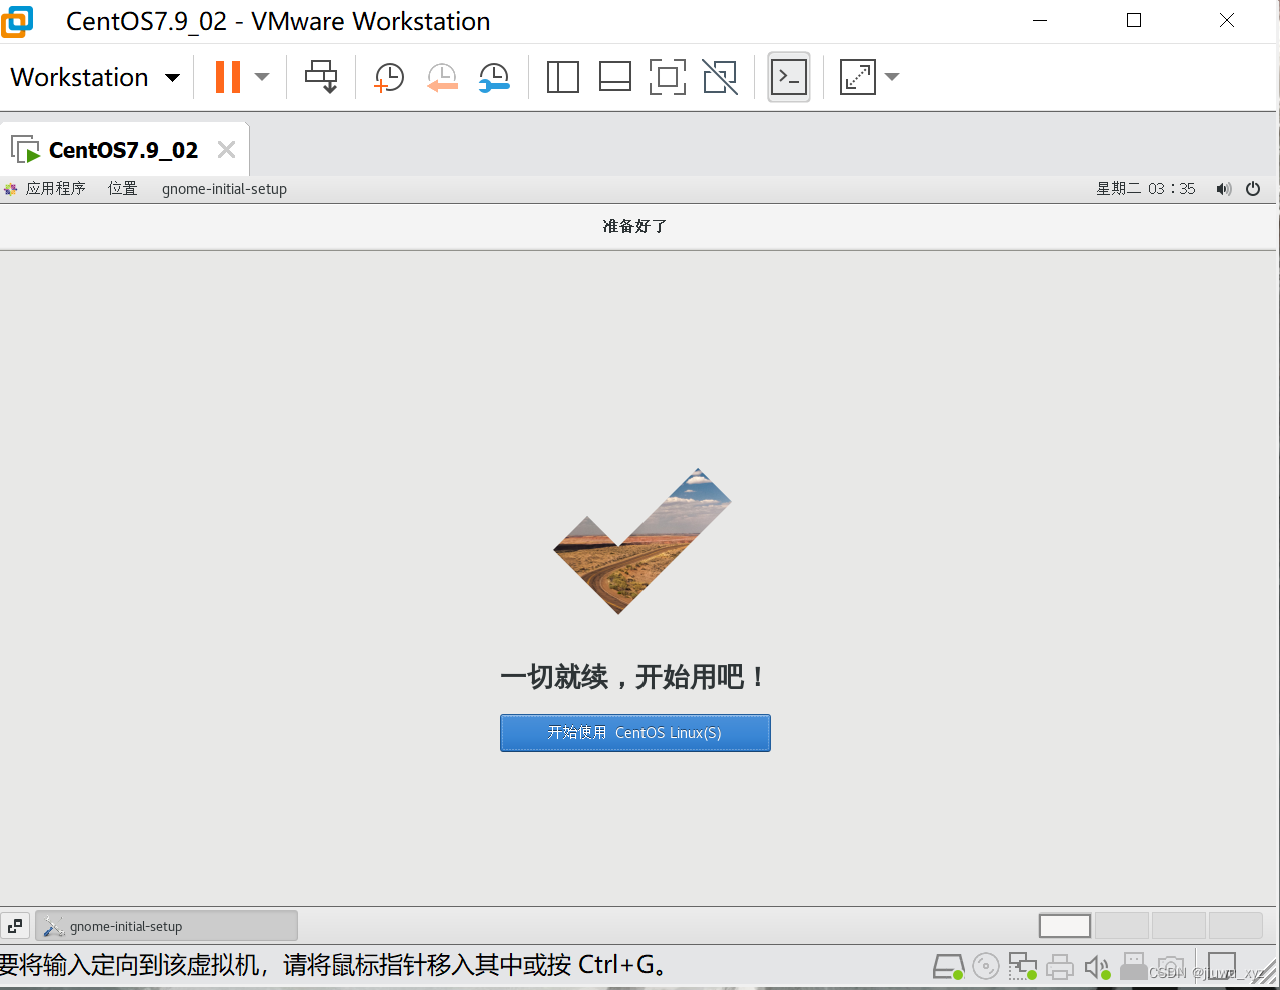Click the USB device status icon
Screen dimensions: 1280x990
tap(1133, 968)
